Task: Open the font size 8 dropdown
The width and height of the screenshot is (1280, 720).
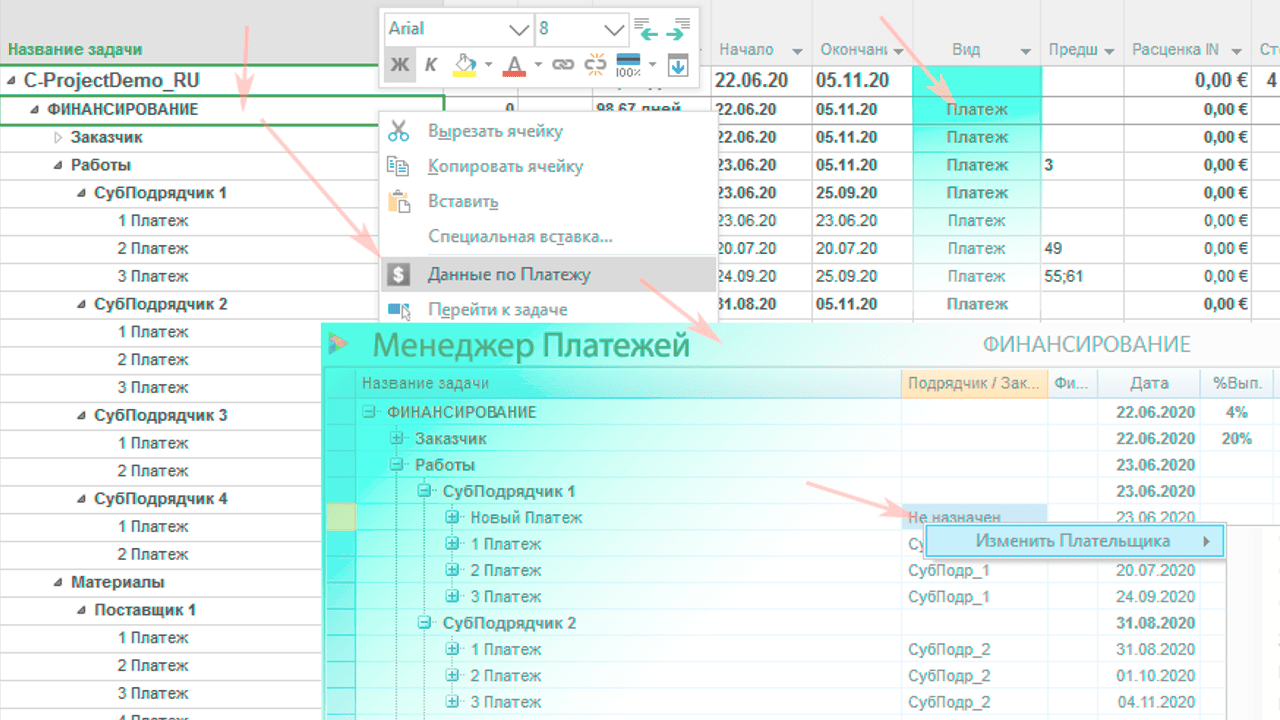Action: [x=612, y=29]
